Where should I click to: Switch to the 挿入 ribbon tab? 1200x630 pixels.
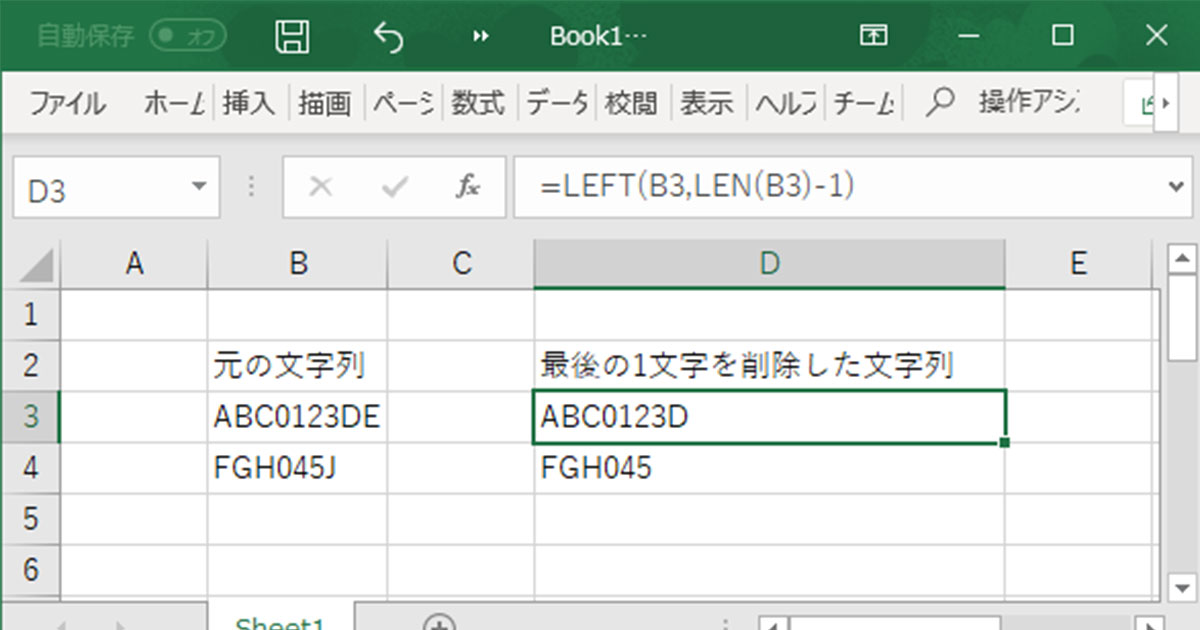(x=248, y=102)
